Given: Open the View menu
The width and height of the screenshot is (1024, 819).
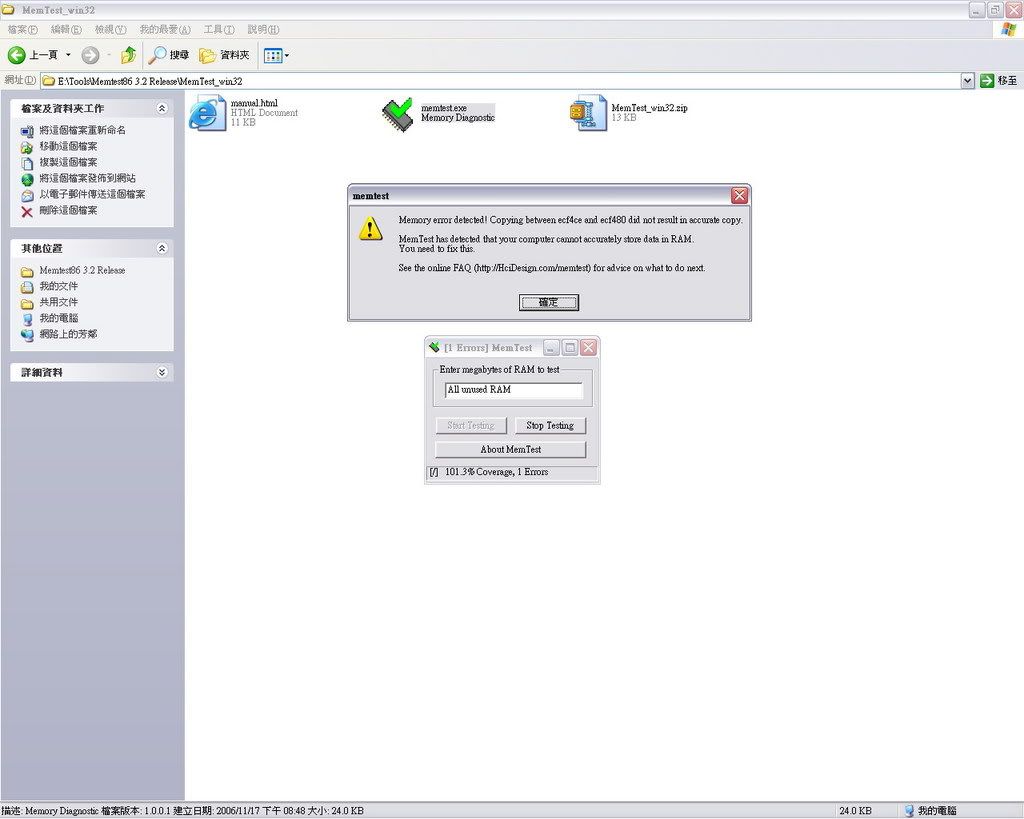Looking at the screenshot, I should coord(110,29).
